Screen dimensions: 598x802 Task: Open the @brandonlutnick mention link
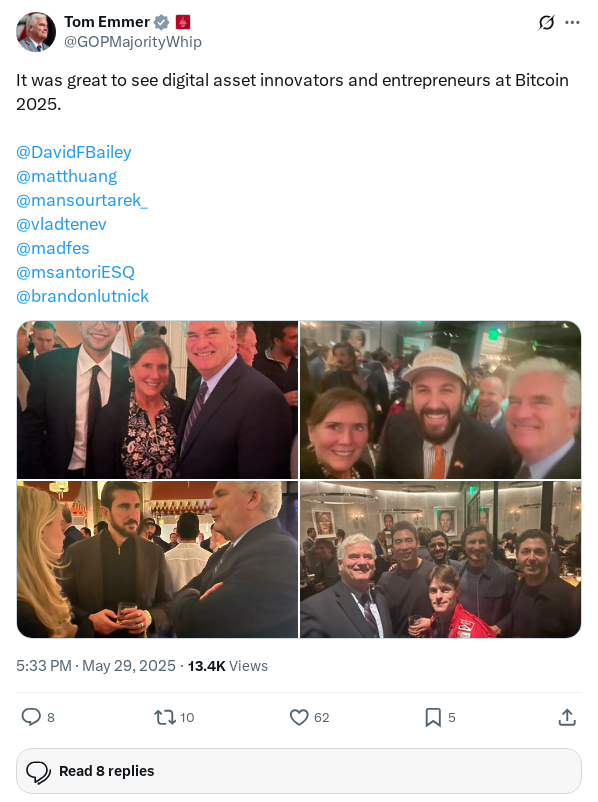pyautogui.click(x=82, y=296)
